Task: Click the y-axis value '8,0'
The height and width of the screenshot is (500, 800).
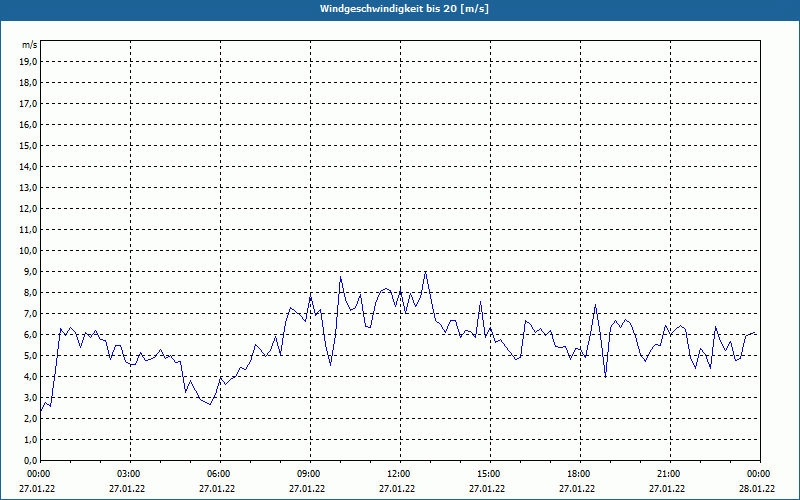Action: coord(31,292)
